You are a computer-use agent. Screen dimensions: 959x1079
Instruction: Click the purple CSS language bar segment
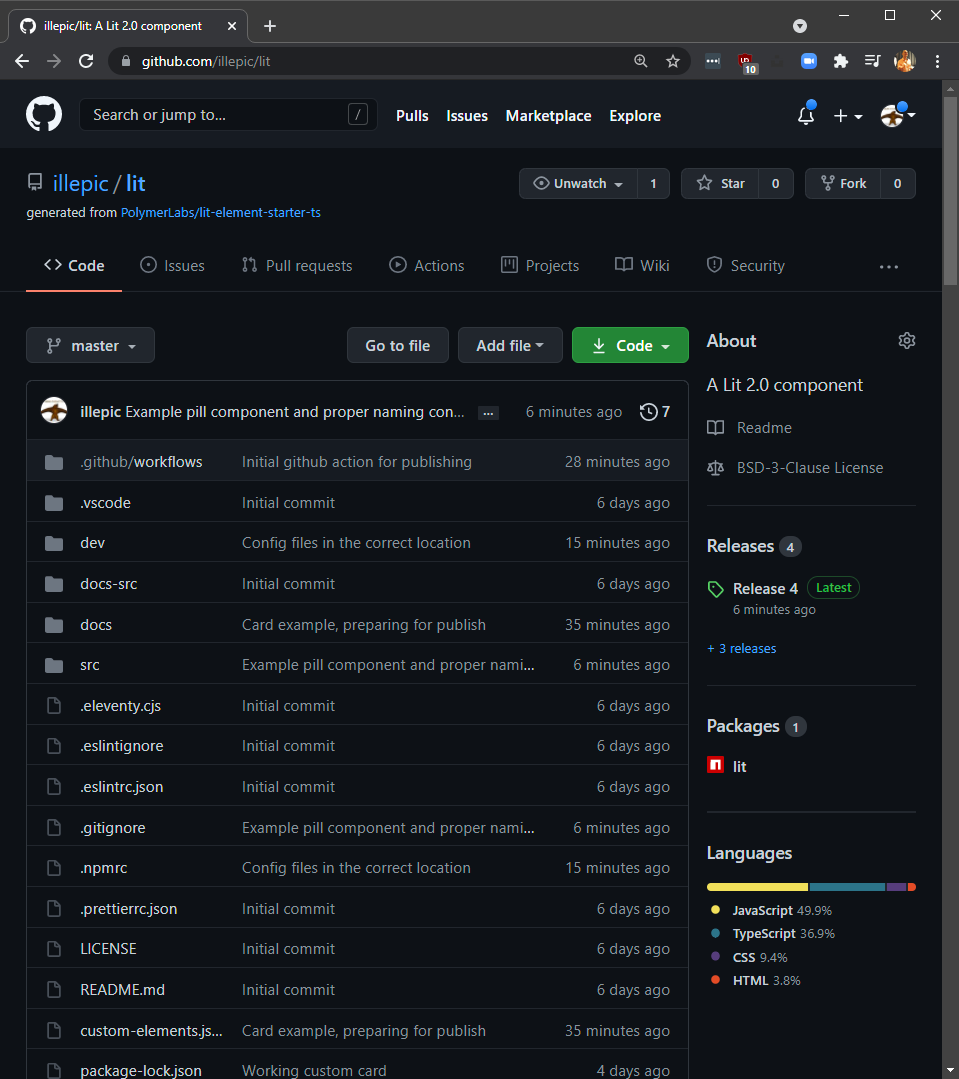tap(896, 887)
